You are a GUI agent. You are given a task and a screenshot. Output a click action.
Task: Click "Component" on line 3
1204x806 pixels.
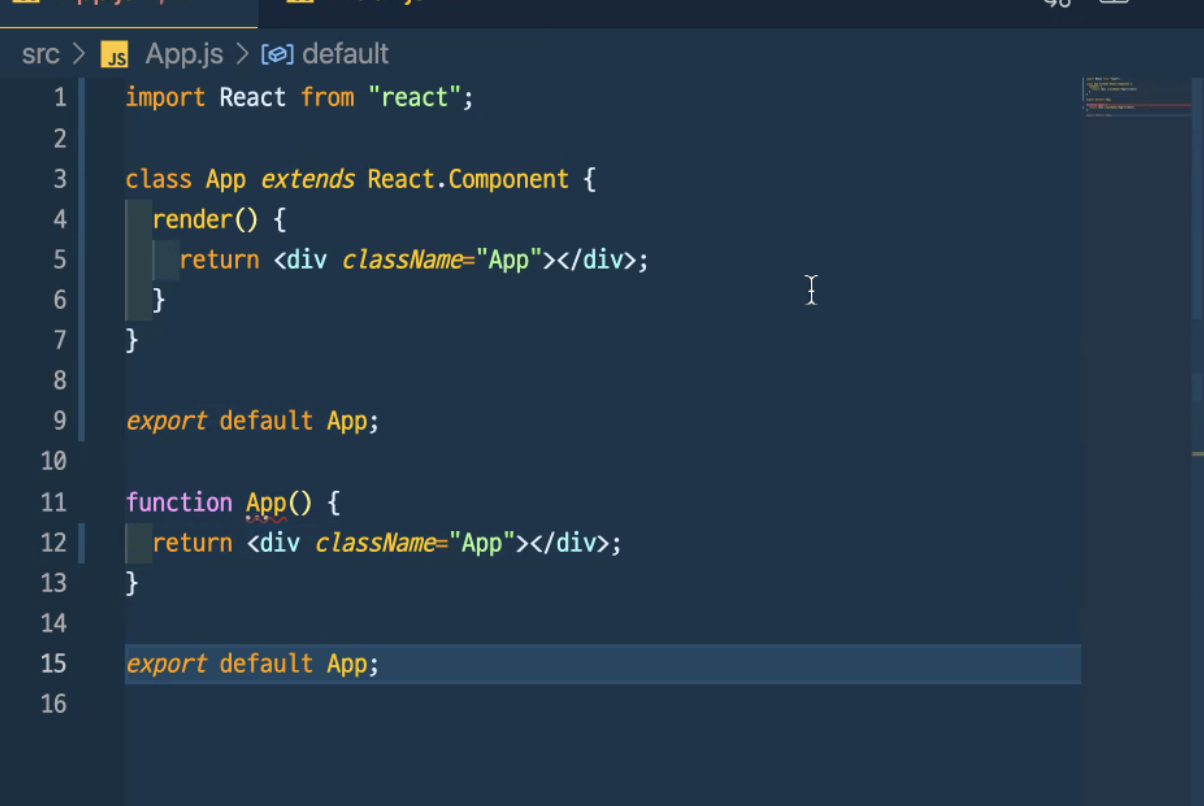click(508, 180)
